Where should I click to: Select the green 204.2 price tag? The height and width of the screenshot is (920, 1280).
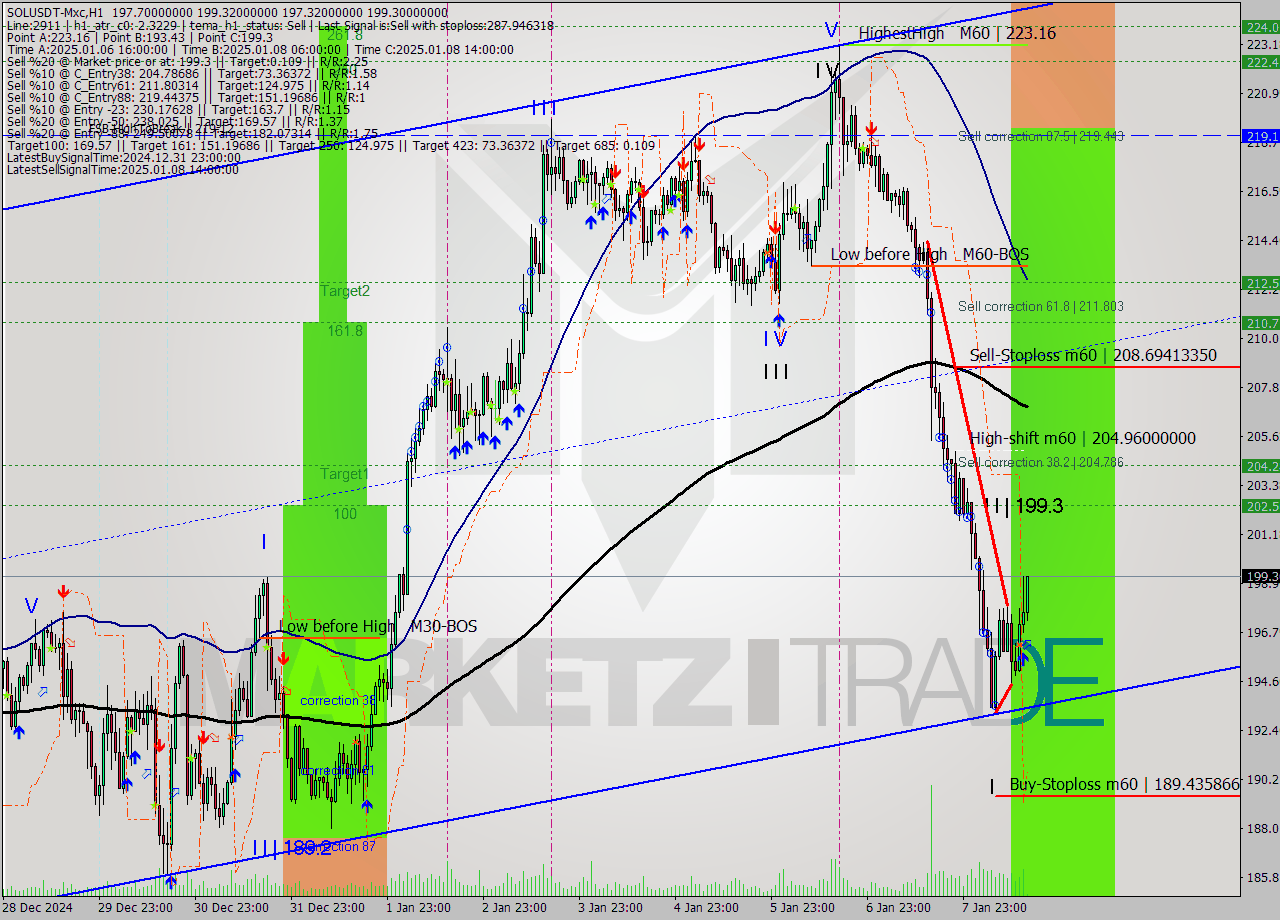pos(1260,466)
